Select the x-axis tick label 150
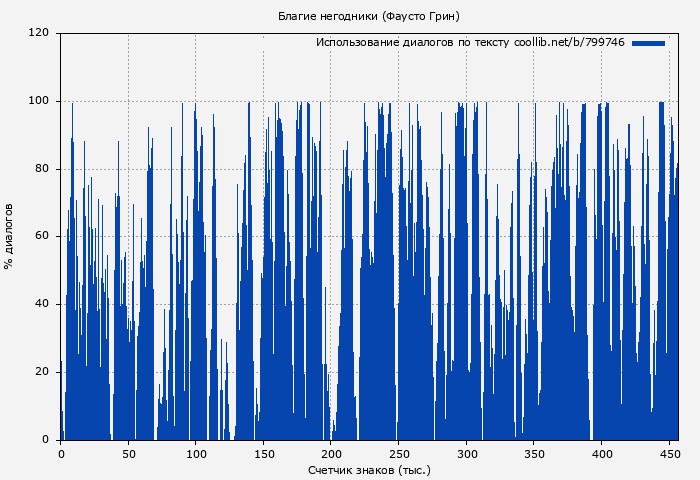Image resolution: width=700 pixels, height=480 pixels. click(x=263, y=453)
